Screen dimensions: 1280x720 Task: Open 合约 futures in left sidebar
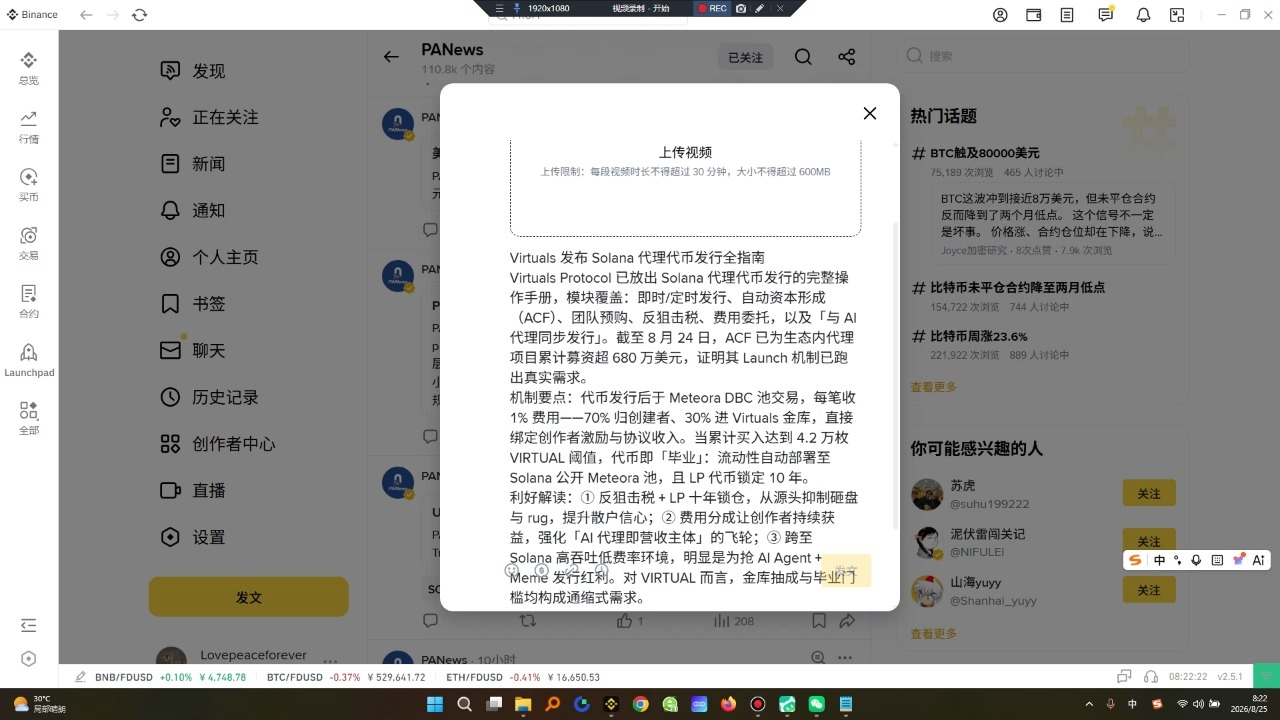click(x=28, y=302)
